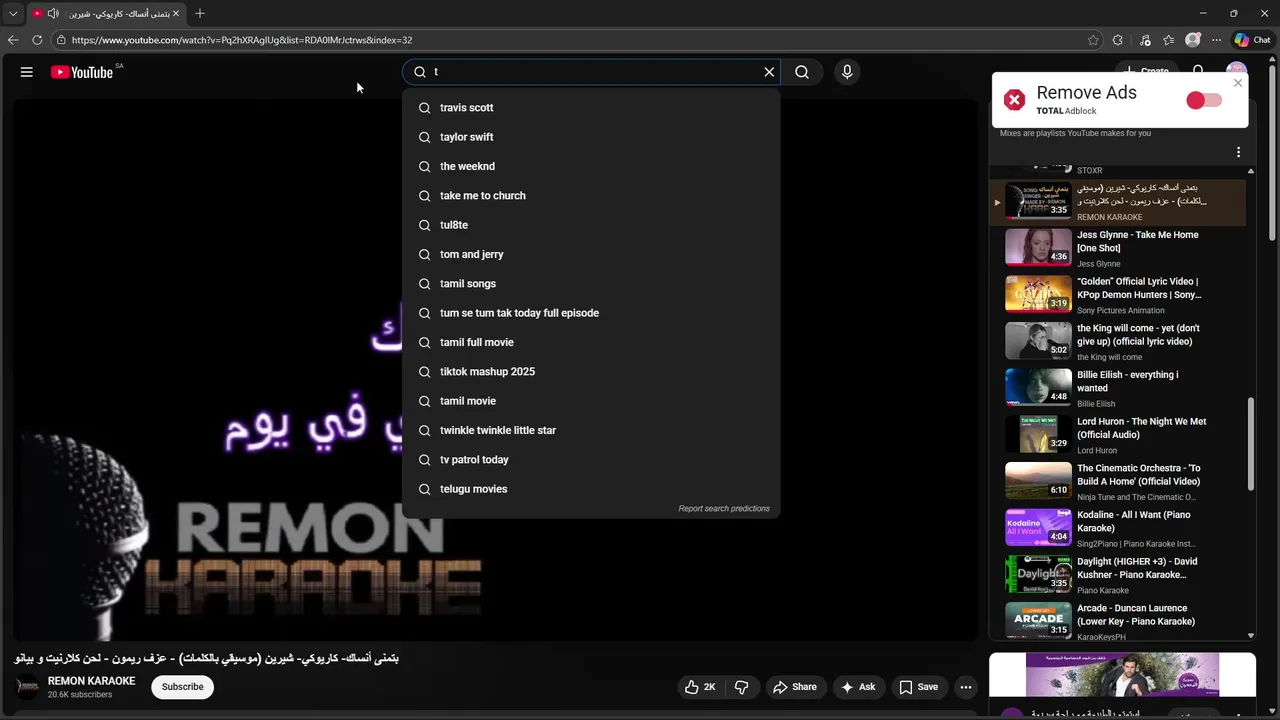This screenshot has width=1280, height=720.
Task: Open playlist three-dot options menu
Action: pos(1238,152)
